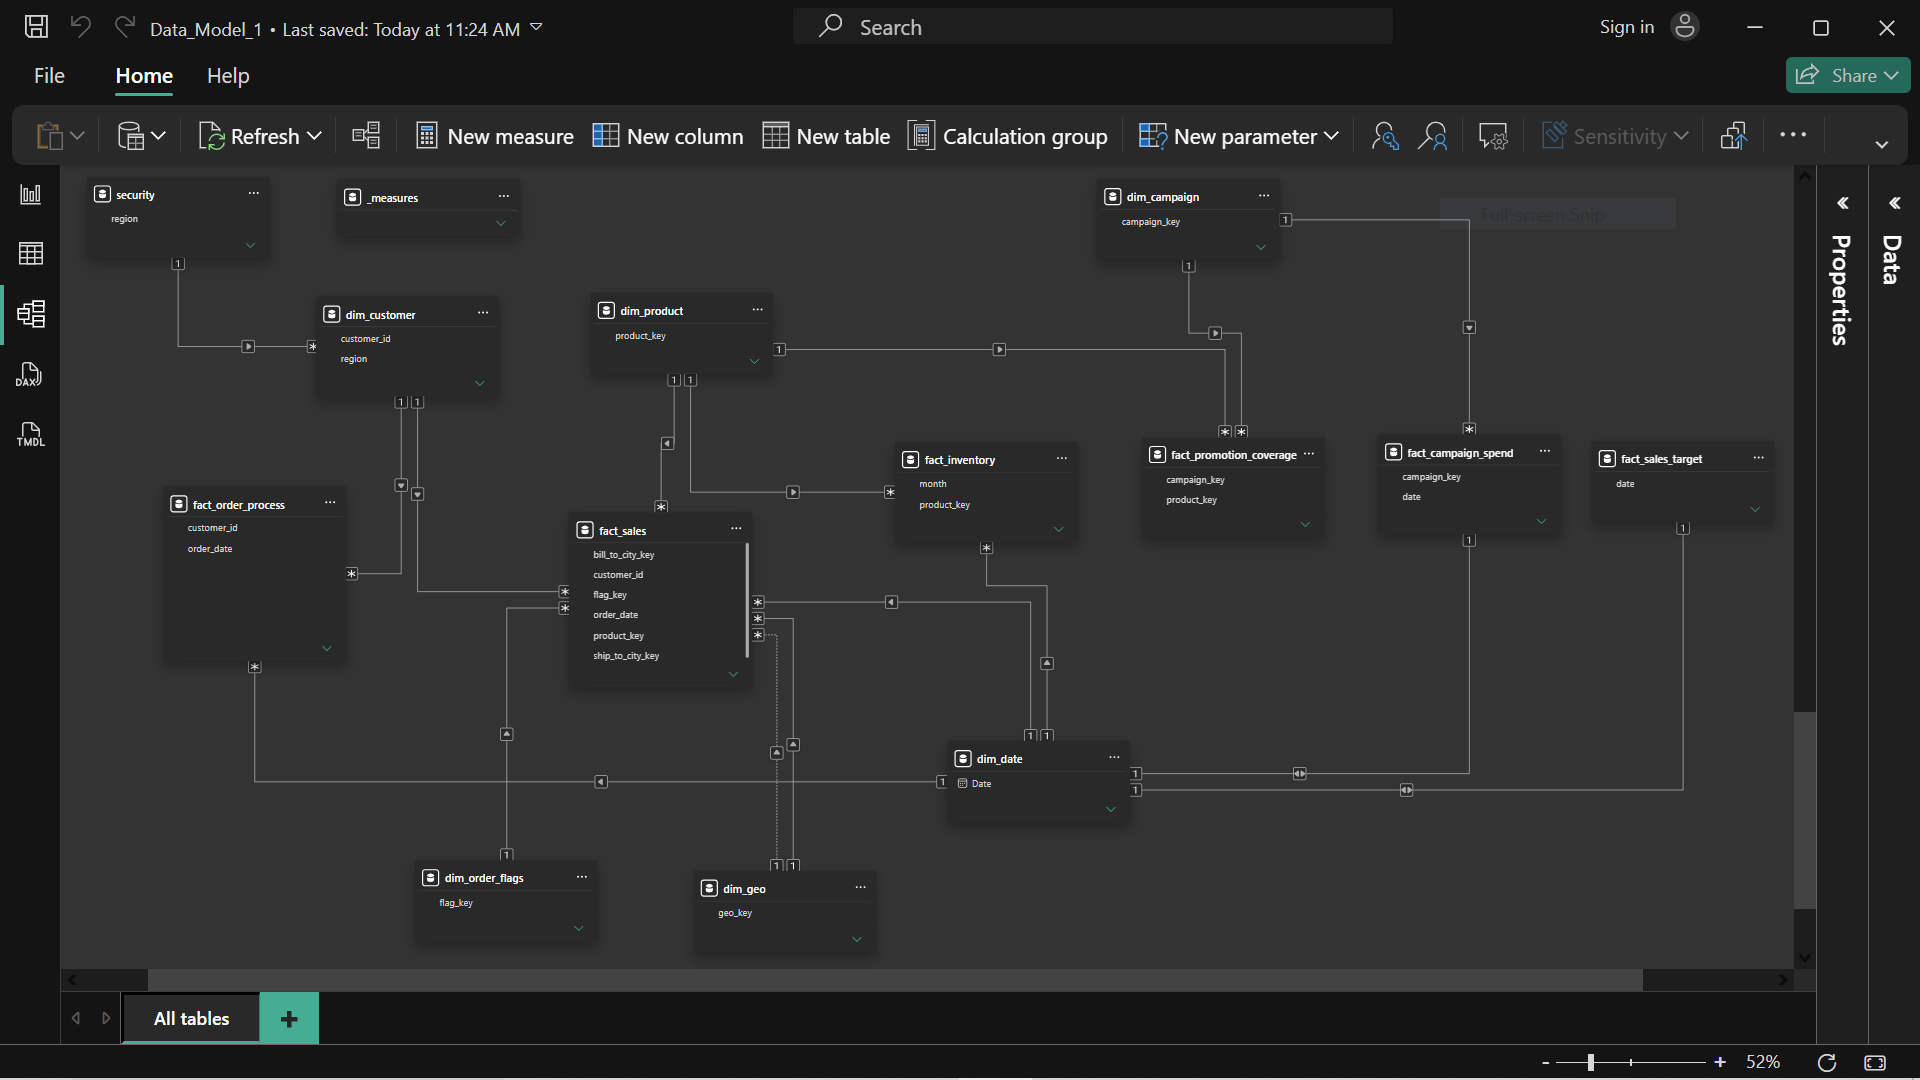Click the vertical scrollbar of canvas

(x=1805, y=810)
